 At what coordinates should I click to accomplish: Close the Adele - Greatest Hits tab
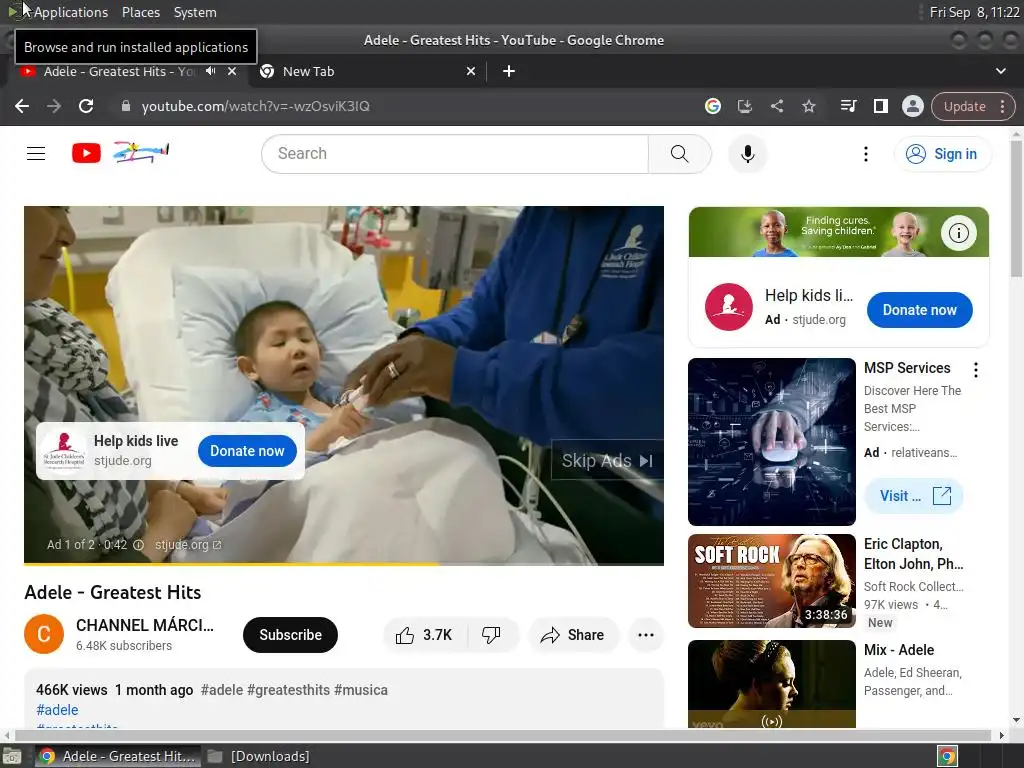[232, 71]
